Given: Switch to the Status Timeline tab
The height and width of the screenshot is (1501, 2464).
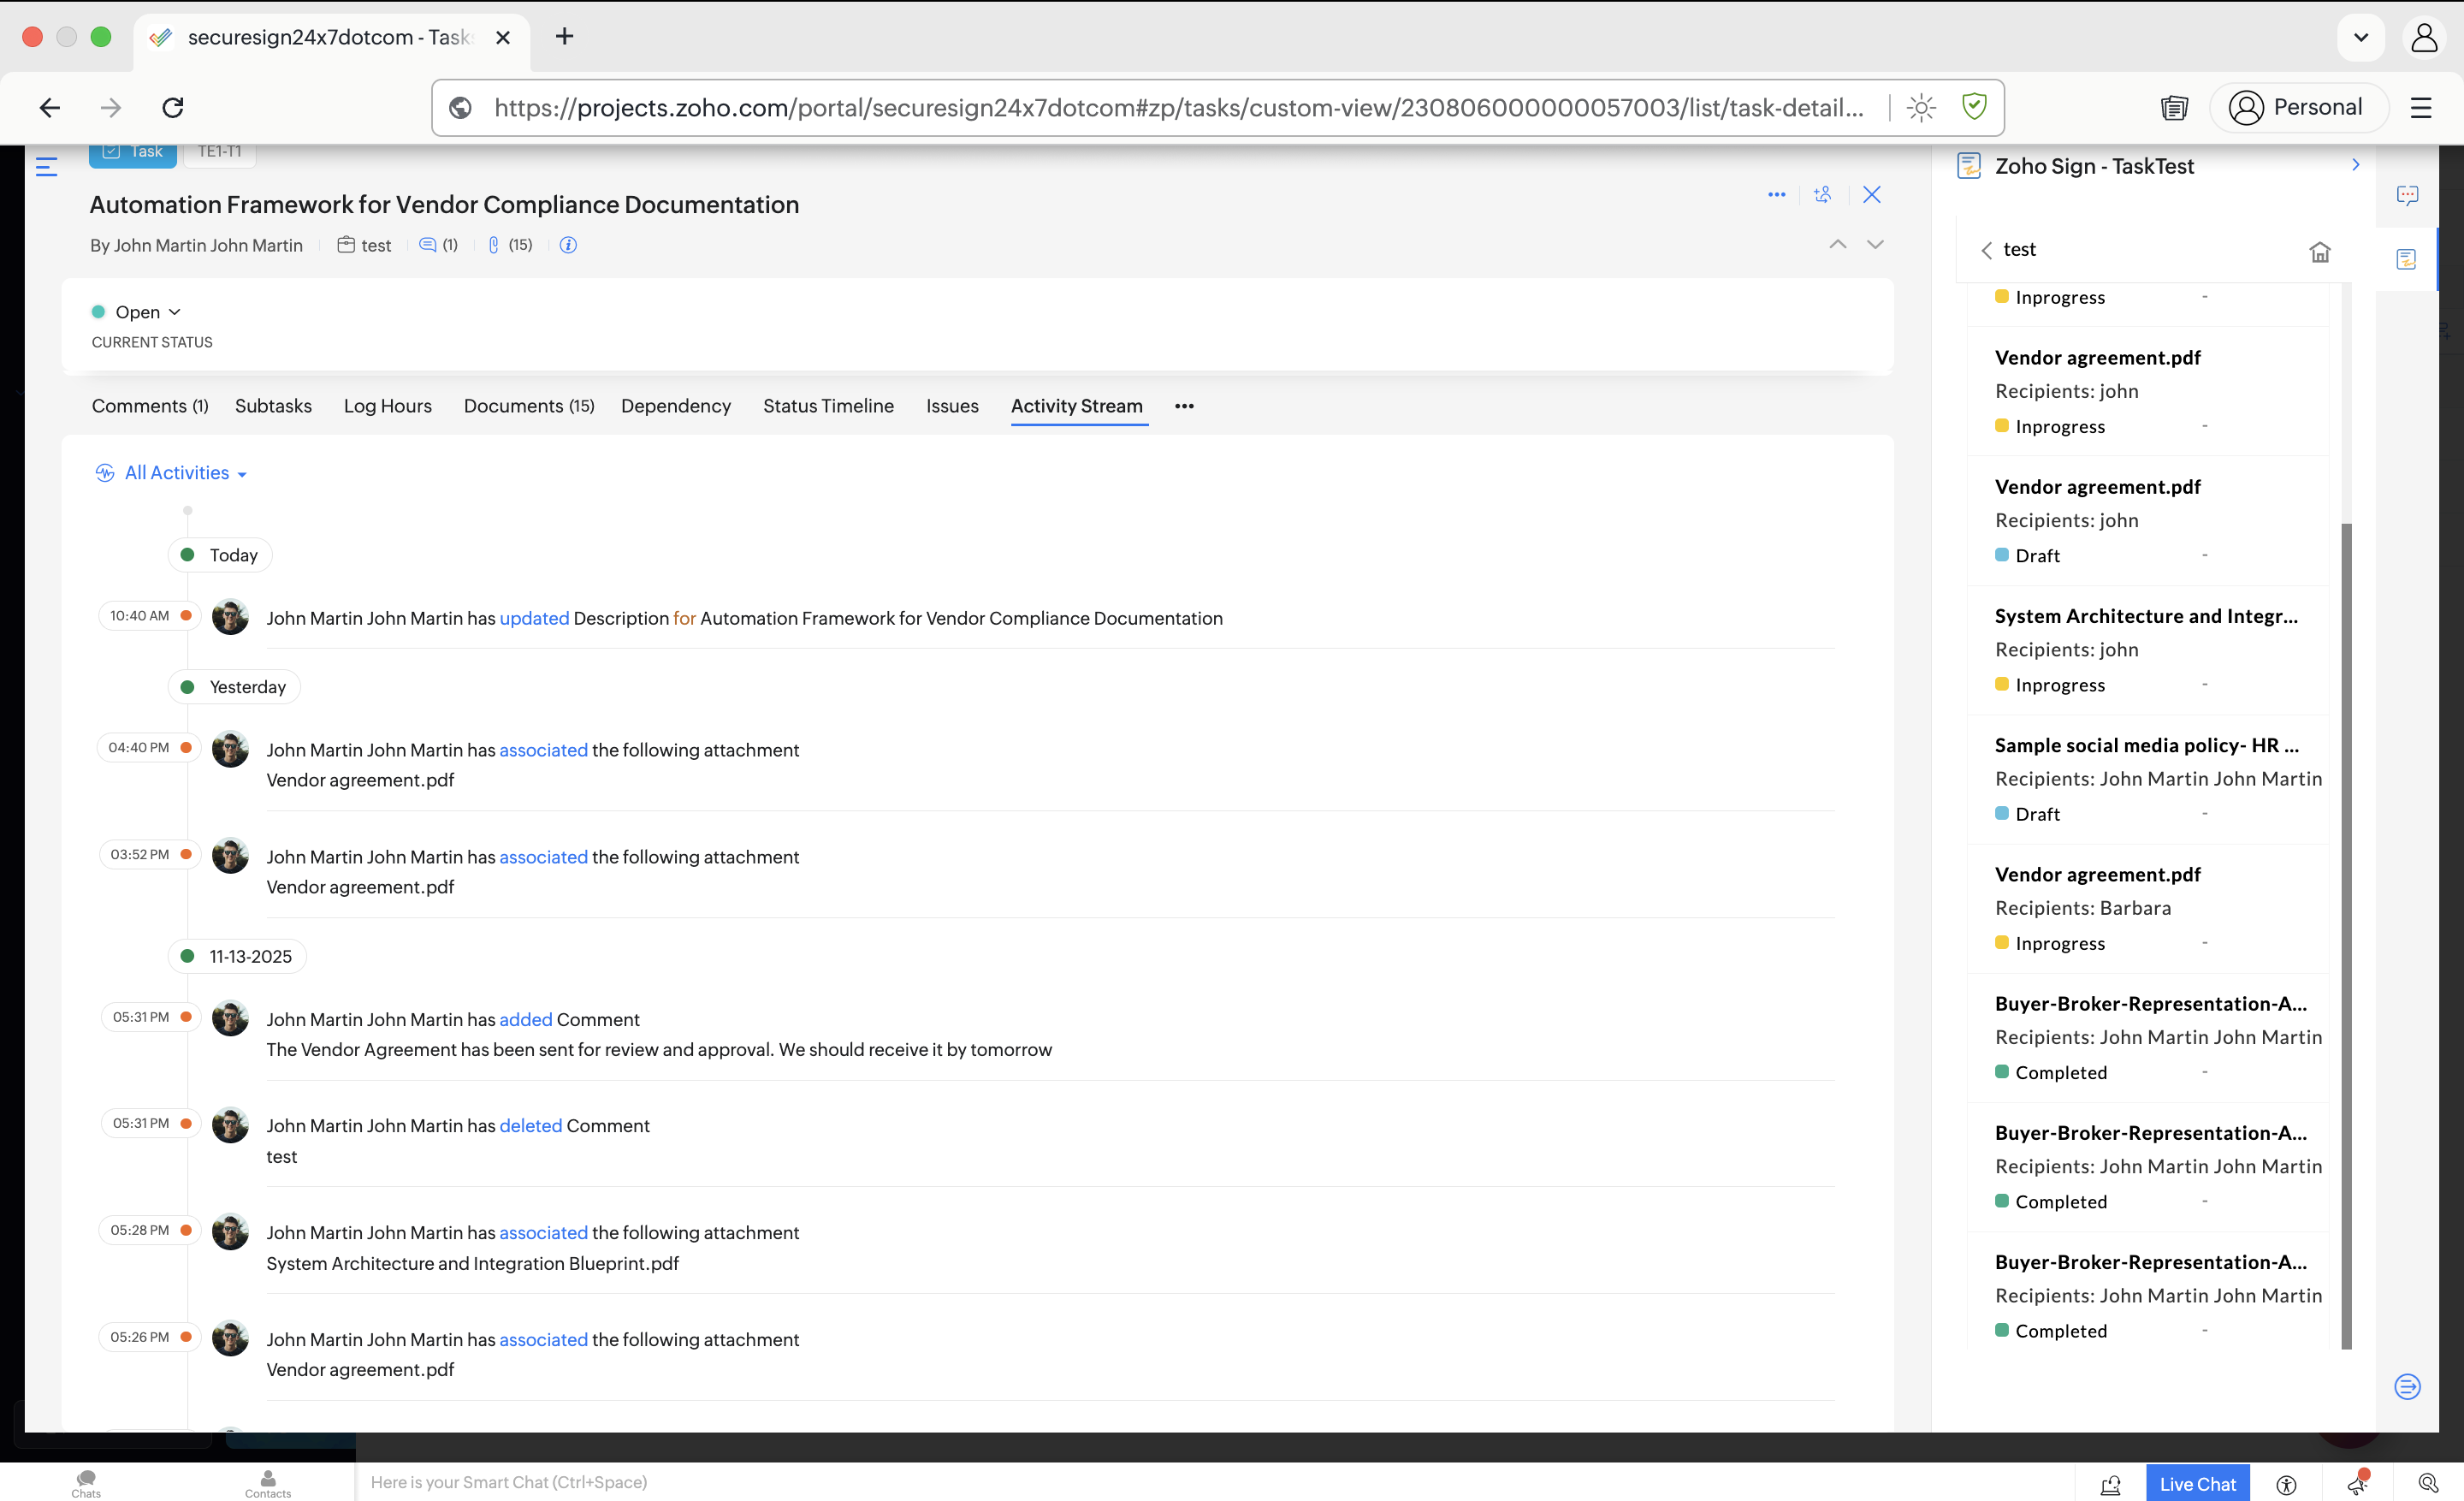Looking at the screenshot, I should click(x=827, y=406).
